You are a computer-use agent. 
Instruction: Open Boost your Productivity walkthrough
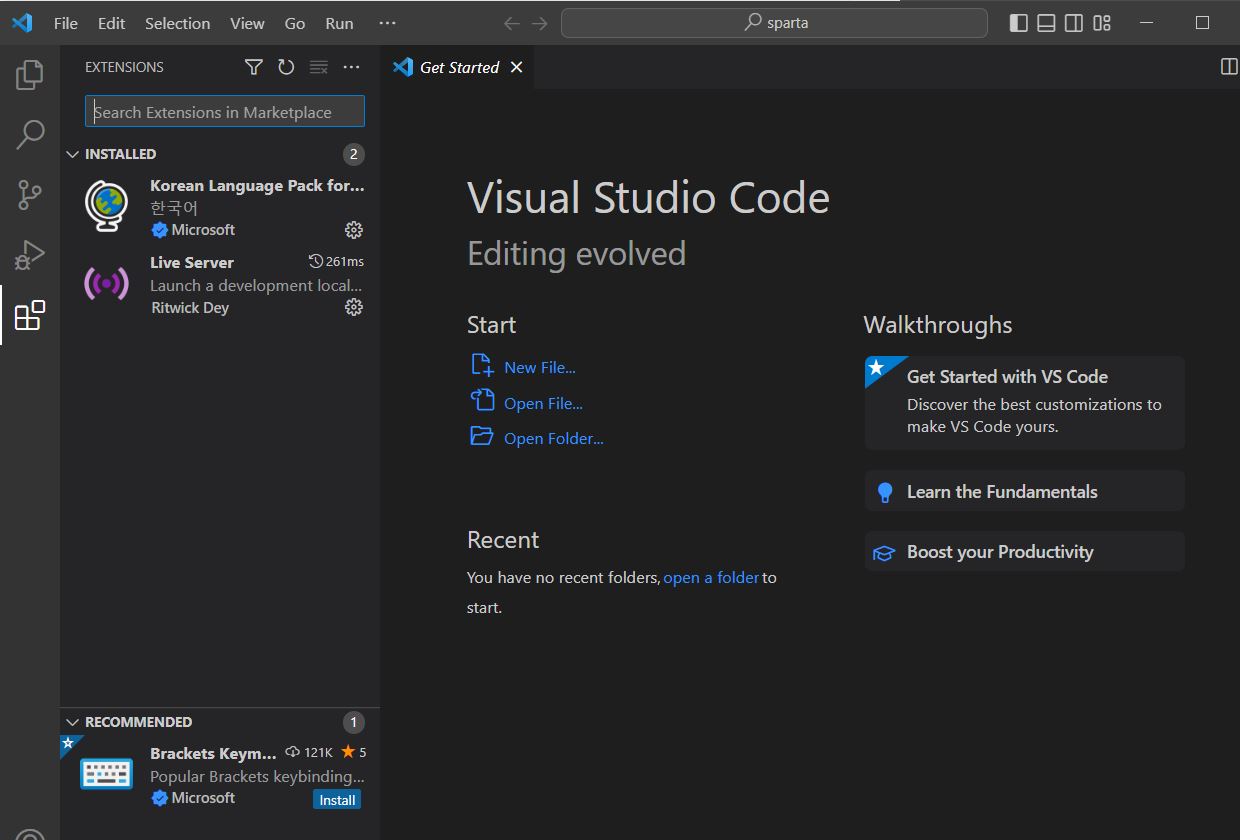[1025, 551]
